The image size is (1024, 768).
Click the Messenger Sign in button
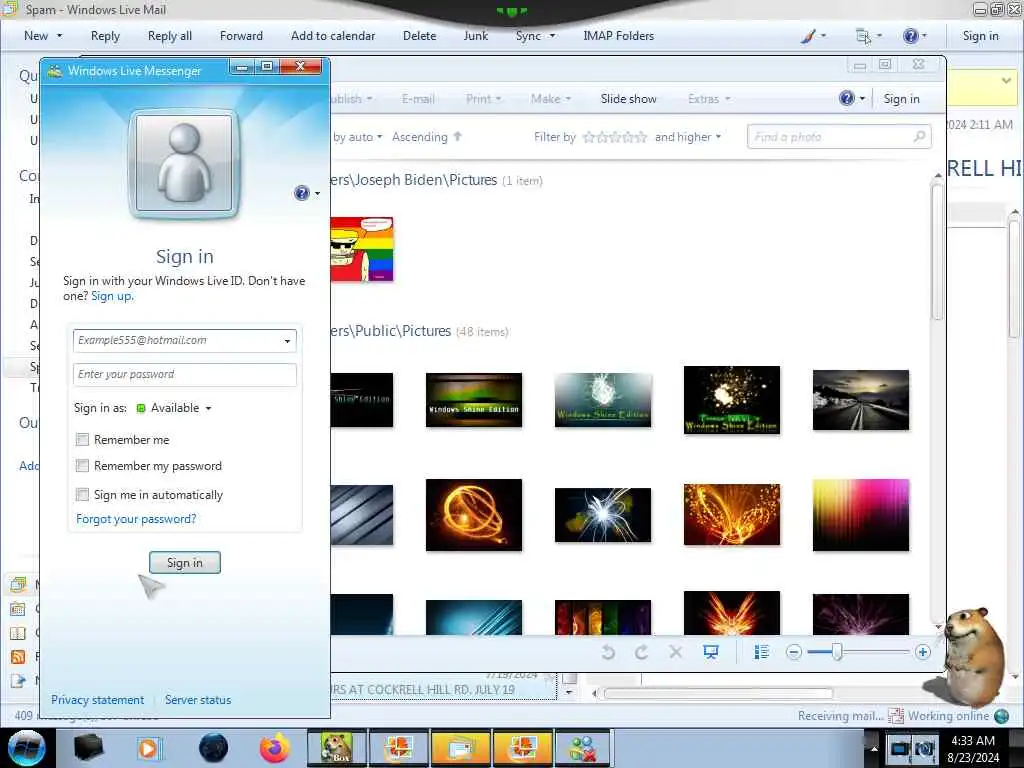[x=185, y=562]
